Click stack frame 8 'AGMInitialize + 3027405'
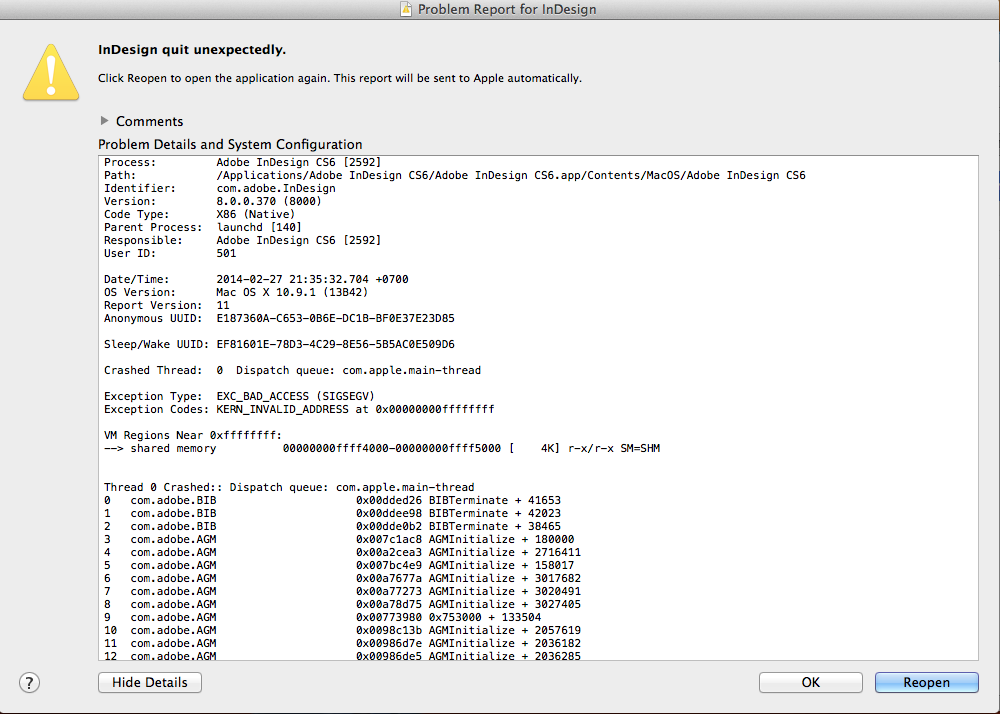 coord(342,604)
